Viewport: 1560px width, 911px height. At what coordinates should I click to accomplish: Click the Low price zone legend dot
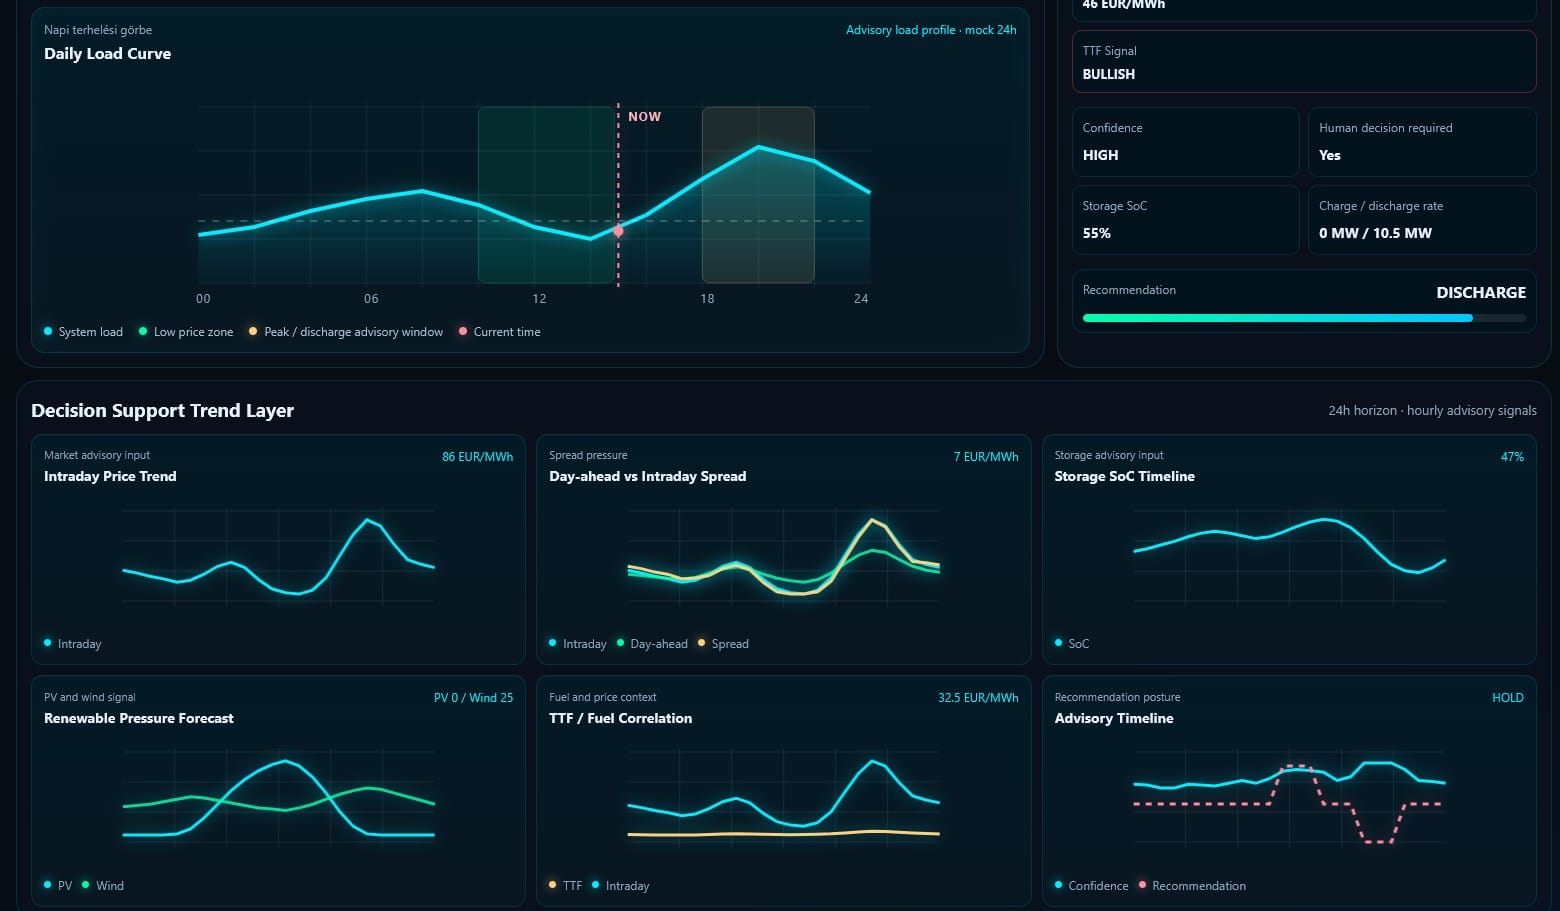click(x=143, y=331)
